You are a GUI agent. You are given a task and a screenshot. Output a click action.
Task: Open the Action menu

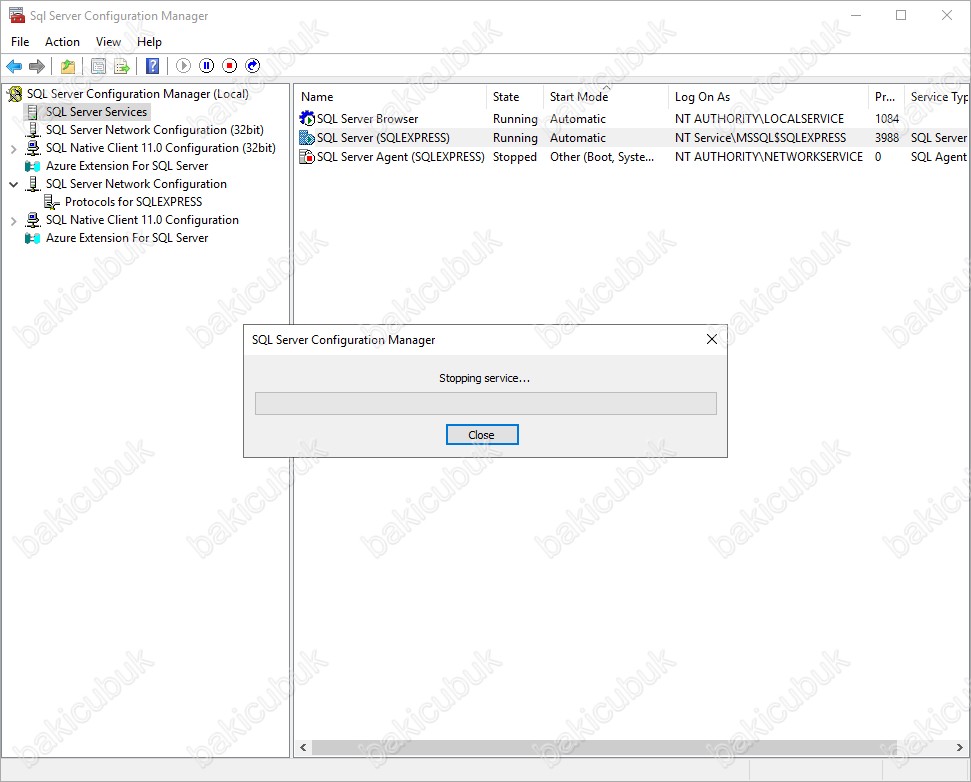63,41
